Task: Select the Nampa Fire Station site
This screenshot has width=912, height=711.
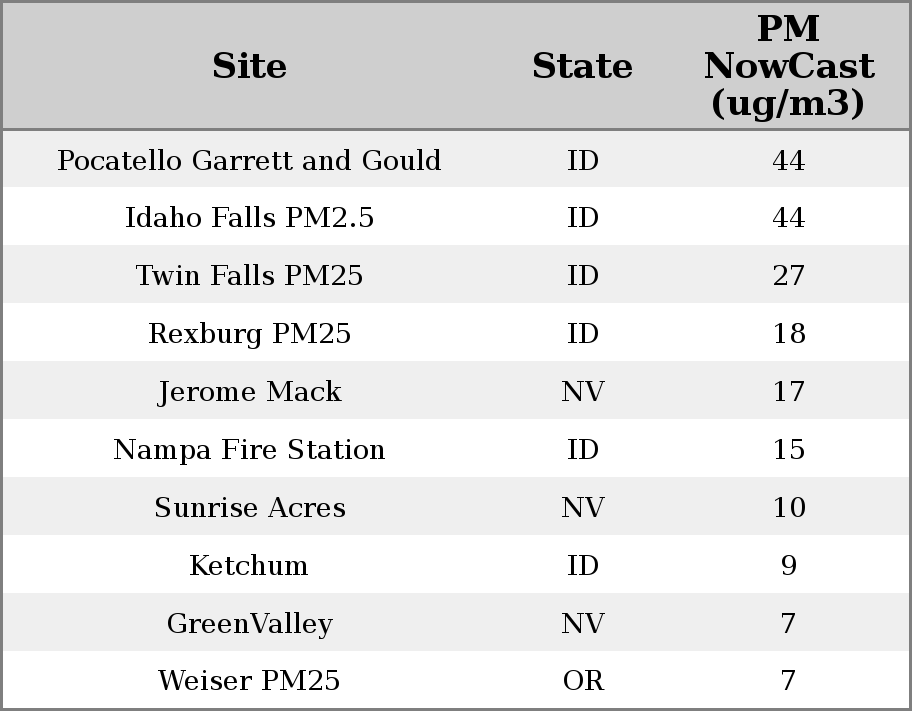Action: coord(249,450)
